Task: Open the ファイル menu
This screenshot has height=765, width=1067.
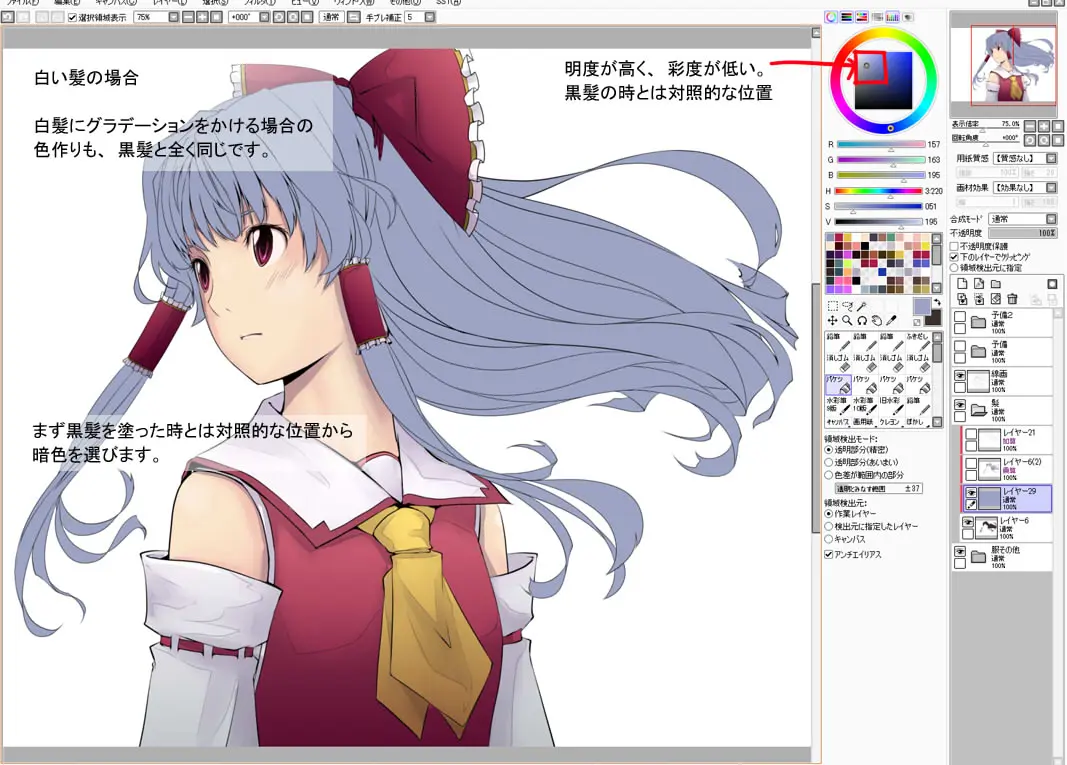Action: (21, 3)
